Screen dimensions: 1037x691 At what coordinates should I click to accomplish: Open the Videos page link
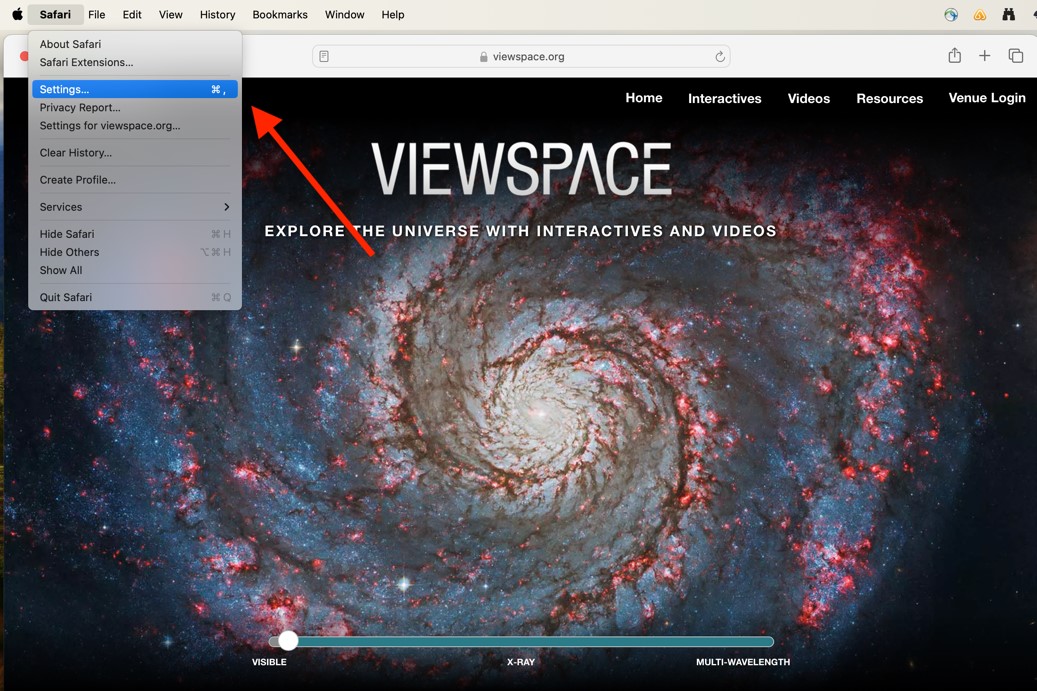(x=808, y=99)
